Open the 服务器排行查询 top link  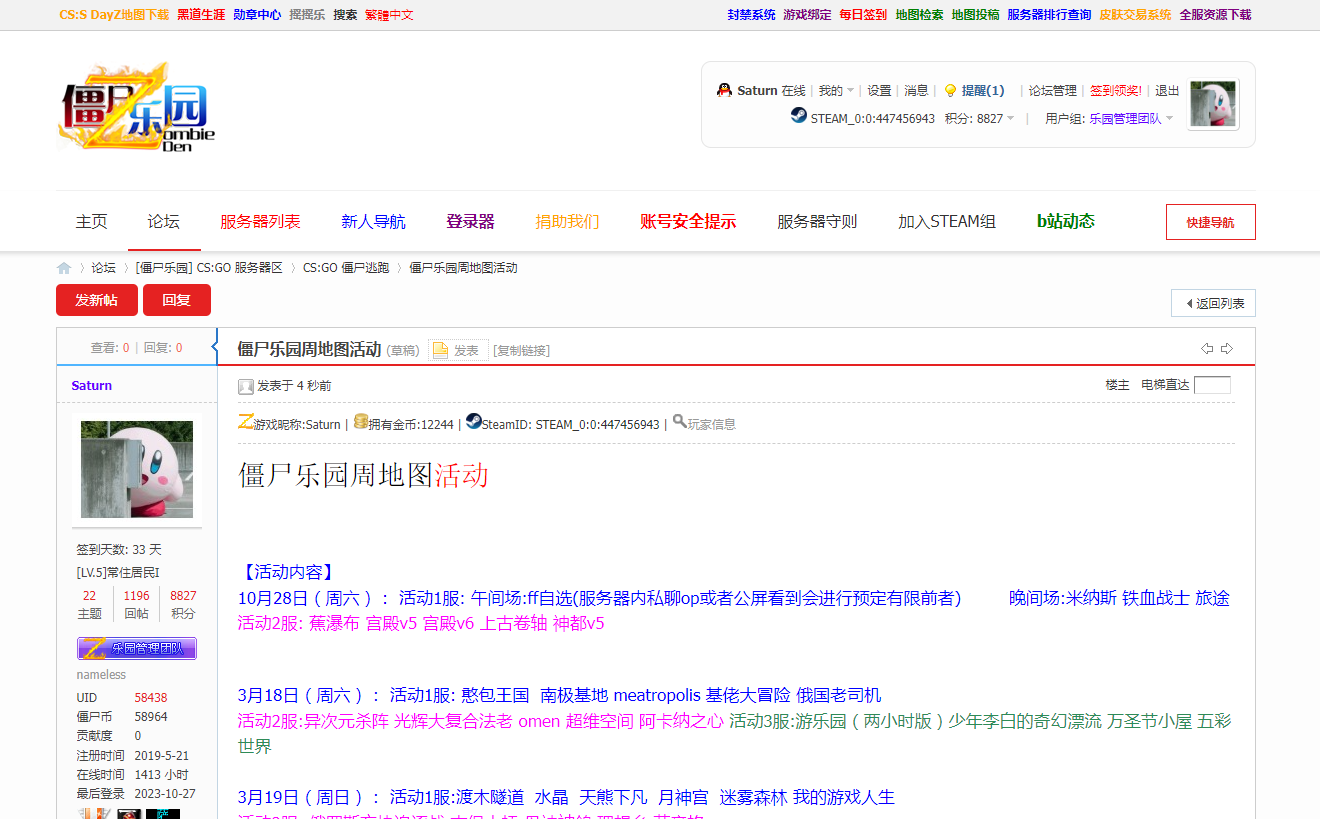[x=1049, y=15]
